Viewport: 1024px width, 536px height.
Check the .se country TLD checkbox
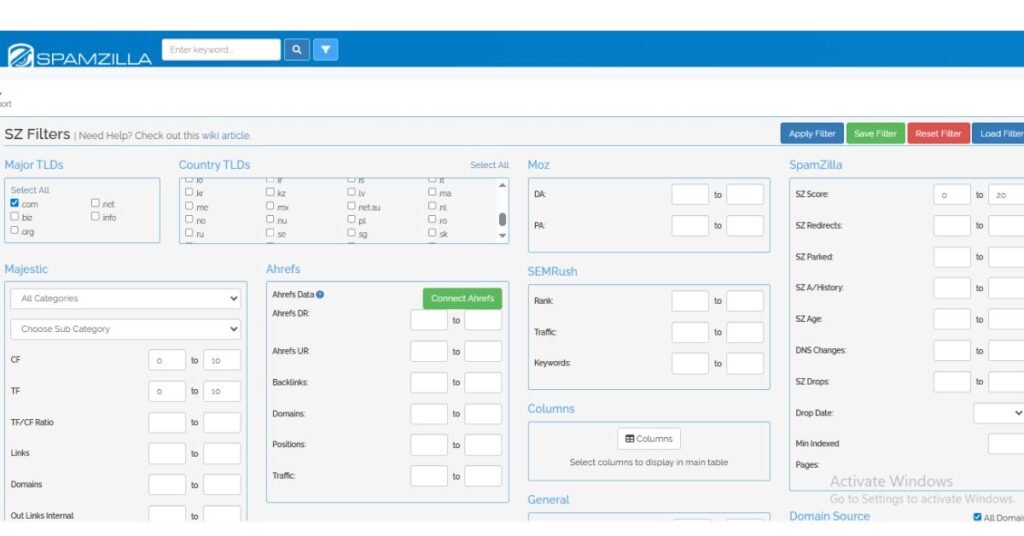[x=270, y=232]
